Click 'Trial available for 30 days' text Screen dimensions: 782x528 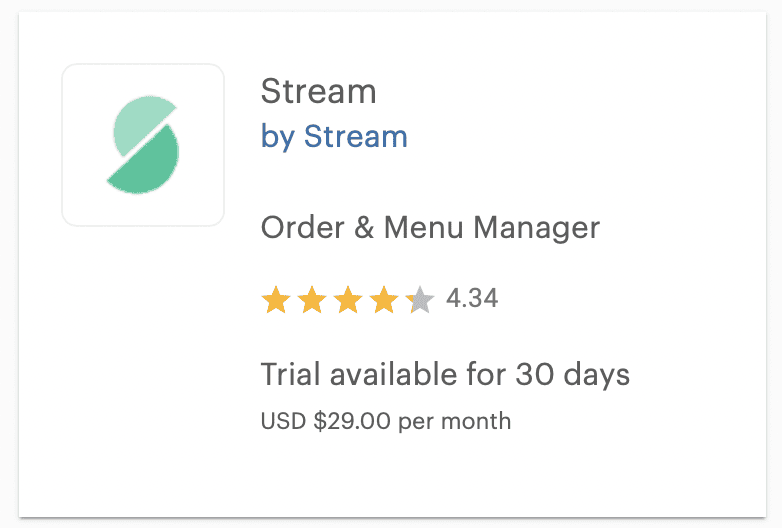(445, 374)
